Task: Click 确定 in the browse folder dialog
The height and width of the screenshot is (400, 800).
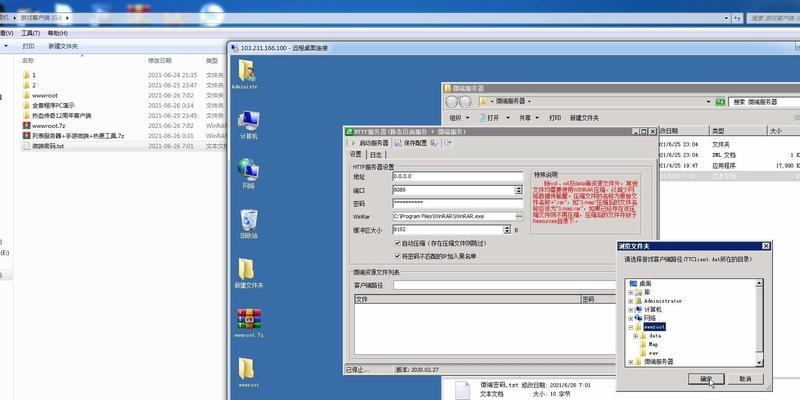Action: click(706, 379)
